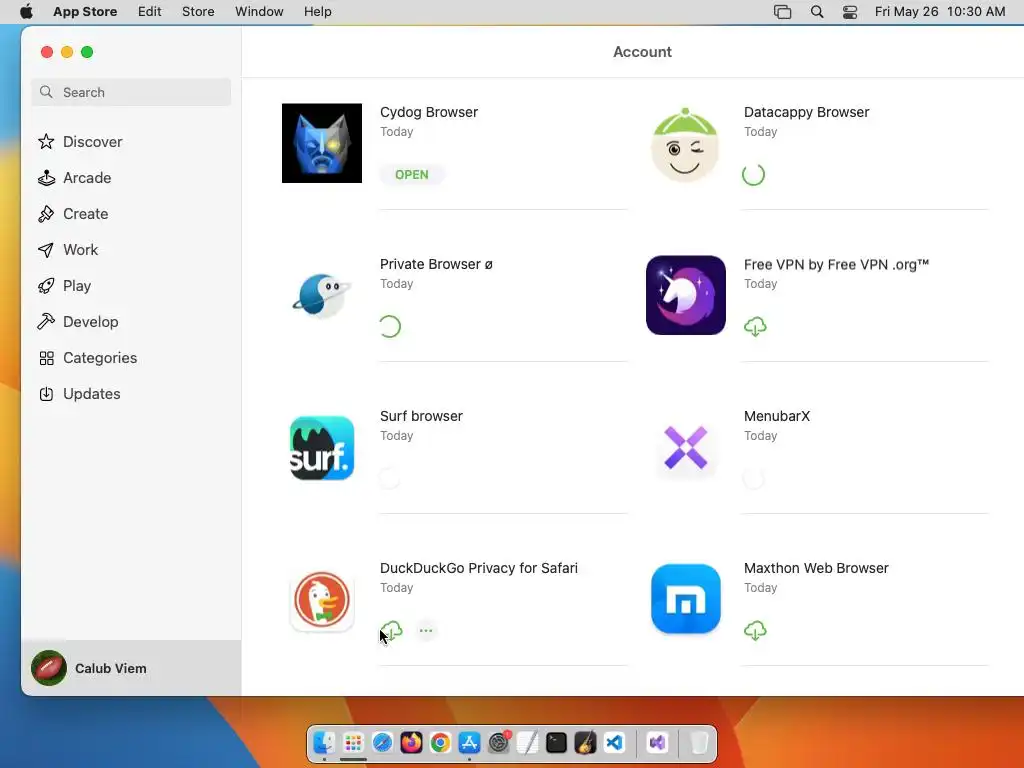The image size is (1024, 768).
Task: Click the Datacappy Browser app icon
Action: pyautogui.click(x=685, y=144)
